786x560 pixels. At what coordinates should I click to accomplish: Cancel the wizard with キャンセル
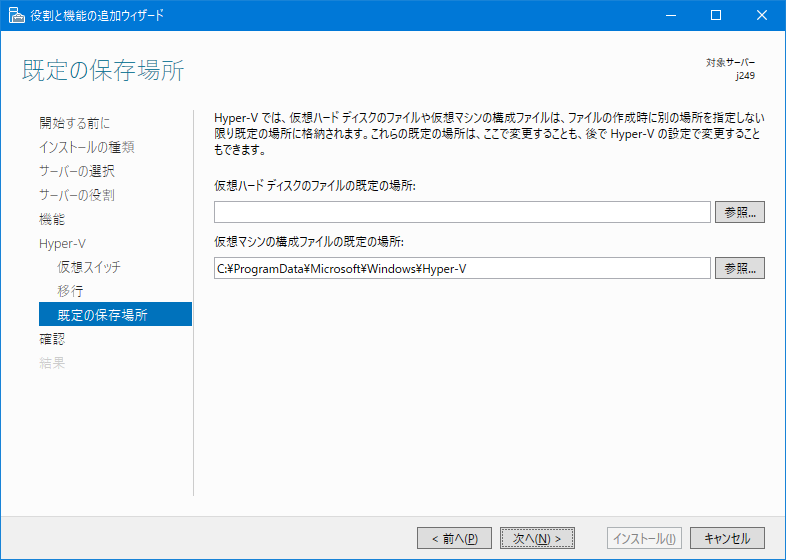click(727, 538)
